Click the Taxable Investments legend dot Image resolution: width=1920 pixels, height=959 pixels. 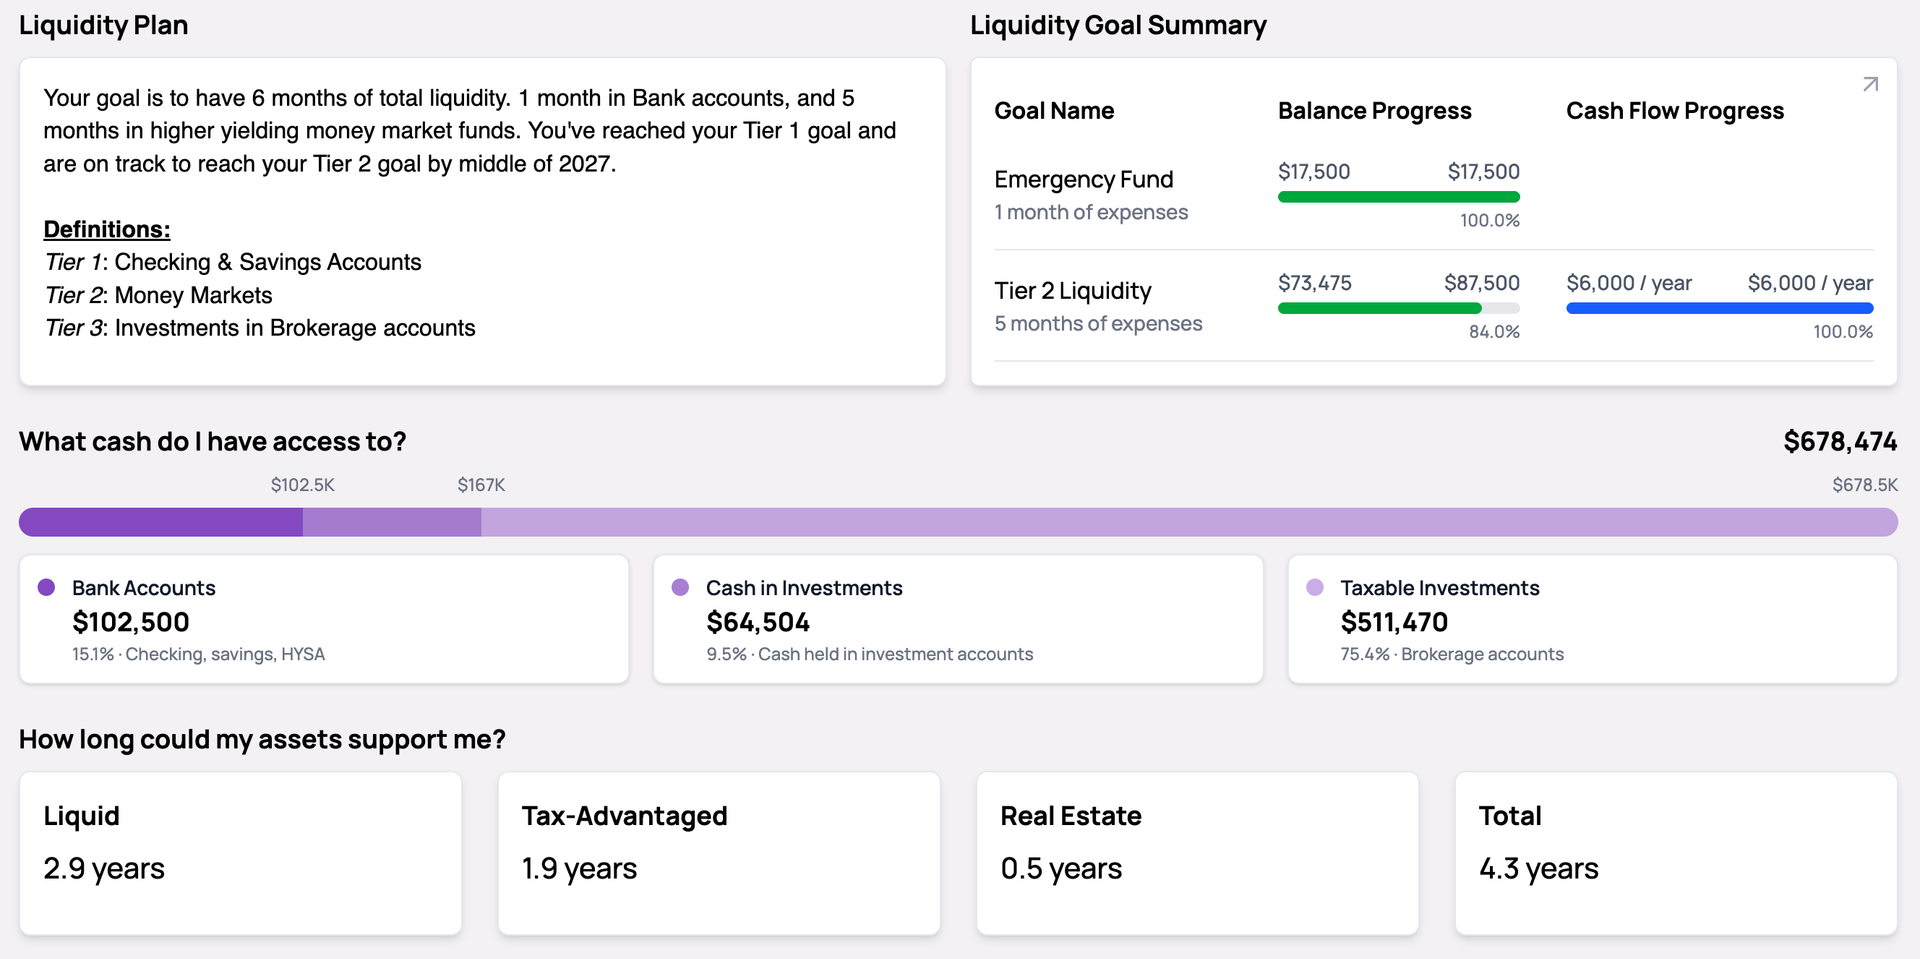1316,588
